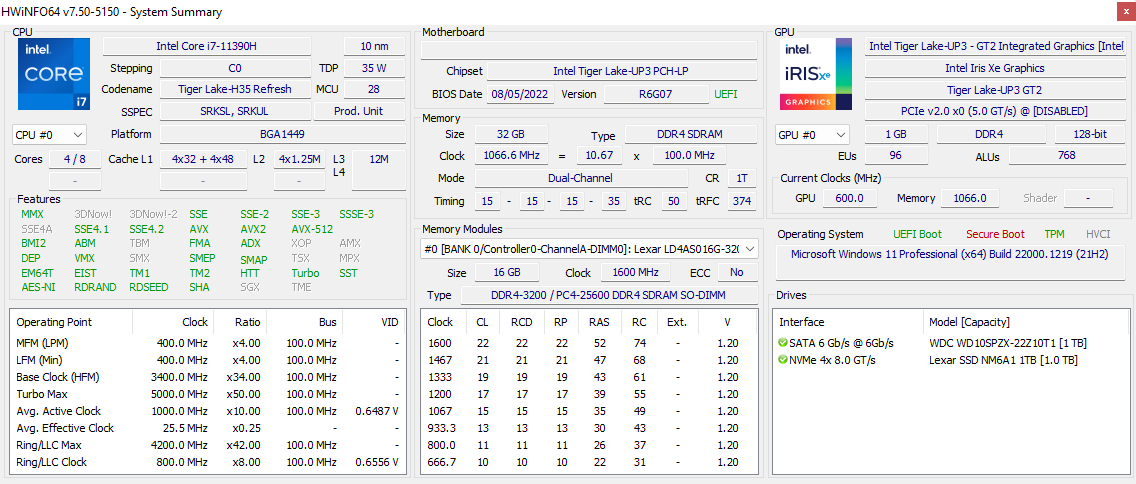
Task: Click the MCU value 28
Action: [375, 89]
